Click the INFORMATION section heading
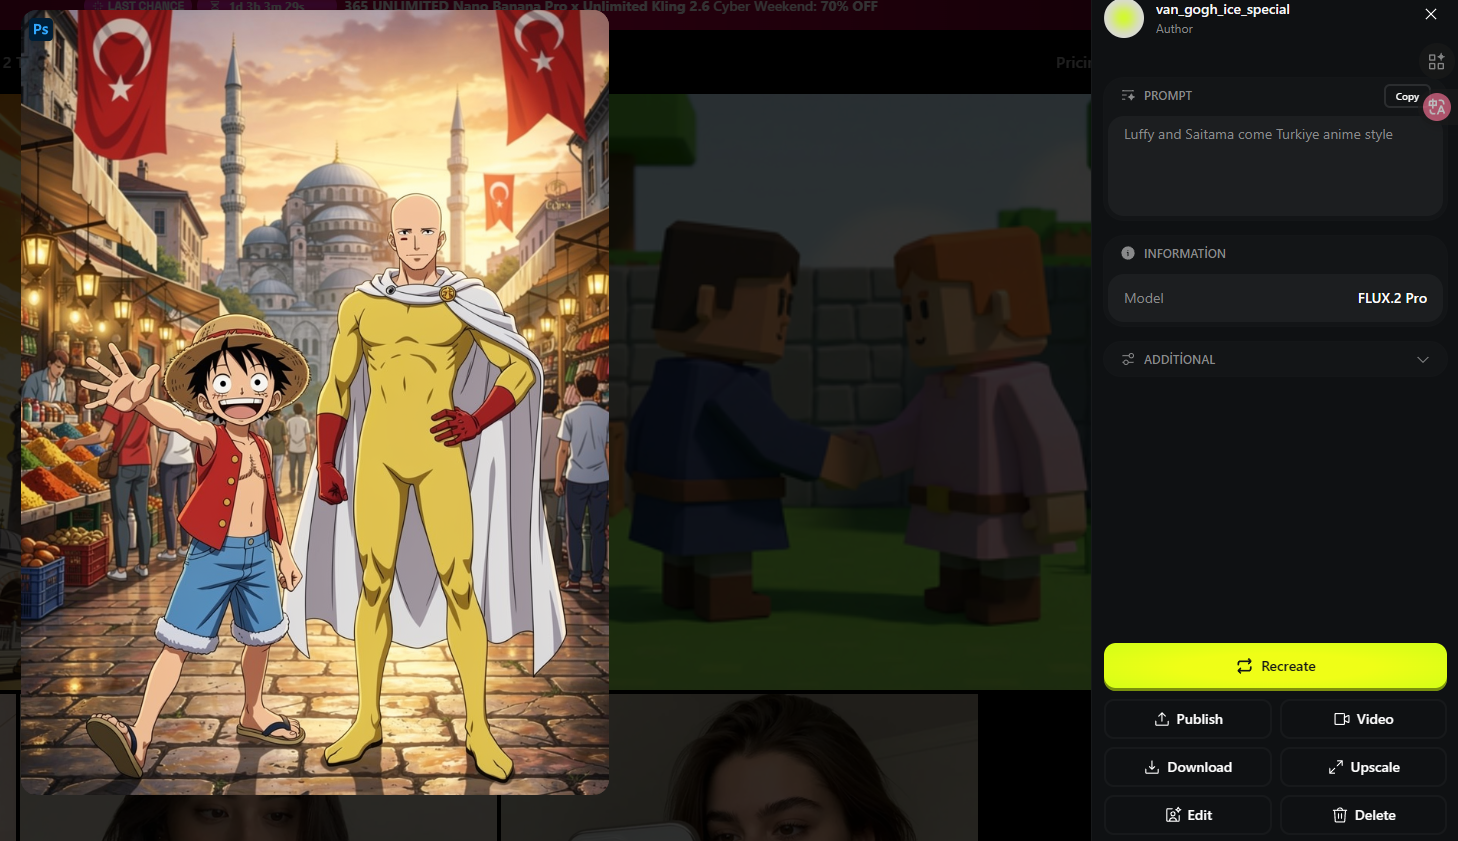This screenshot has height=841, width=1458. point(1184,254)
